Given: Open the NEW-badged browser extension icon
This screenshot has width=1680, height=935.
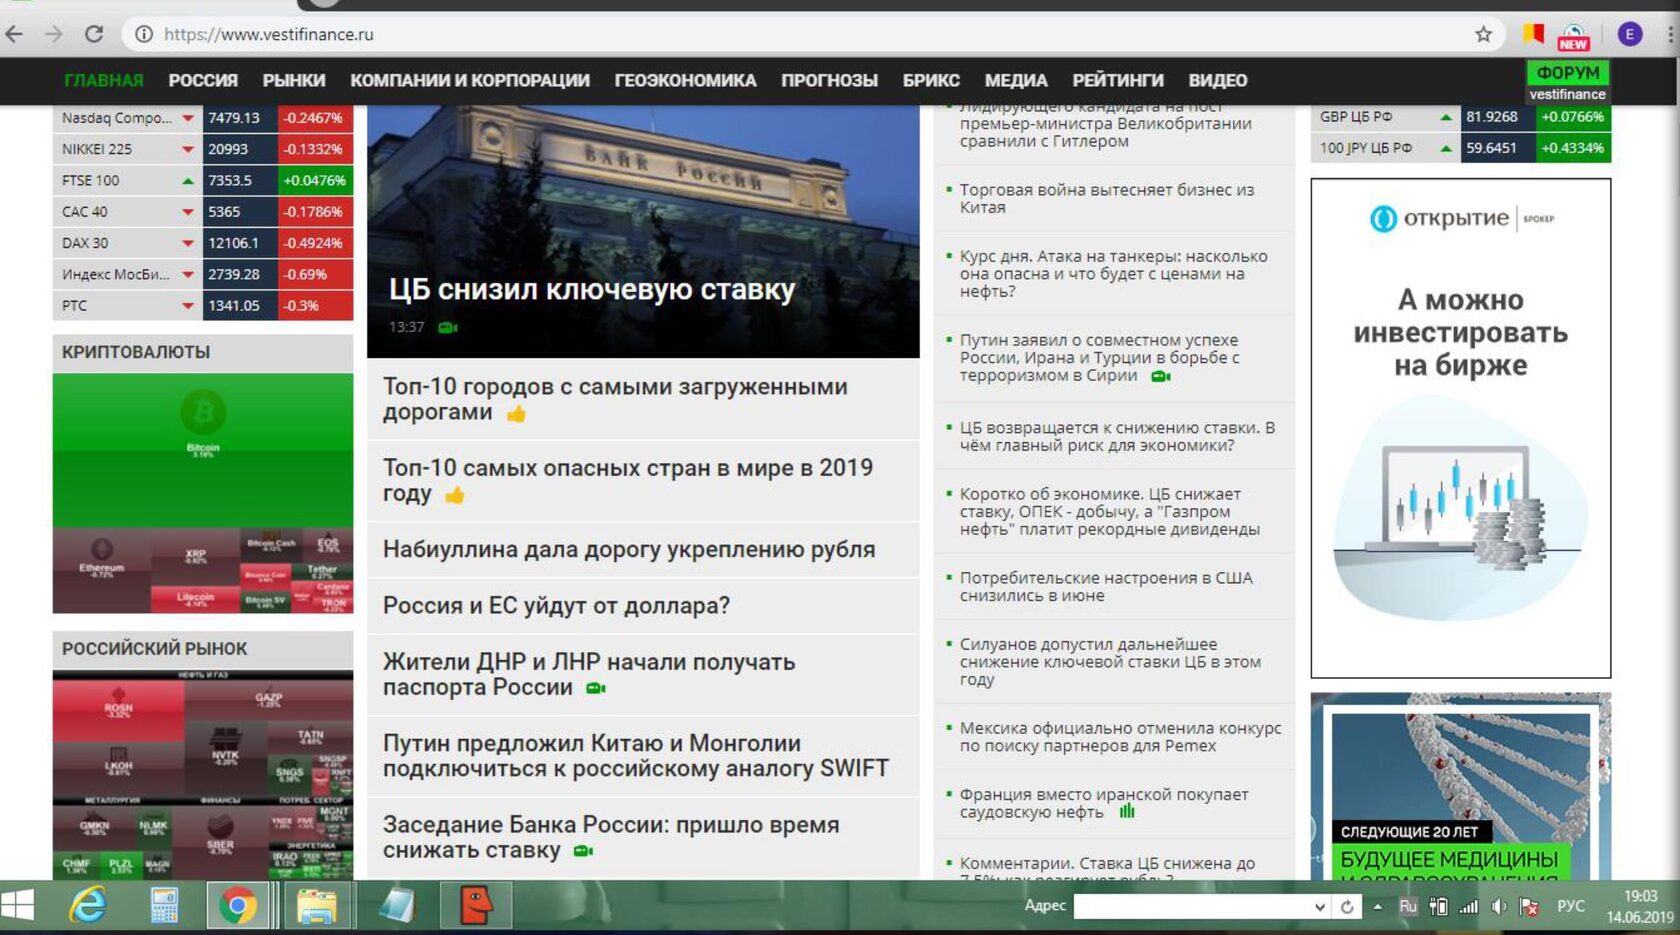Looking at the screenshot, I should [x=1573, y=36].
